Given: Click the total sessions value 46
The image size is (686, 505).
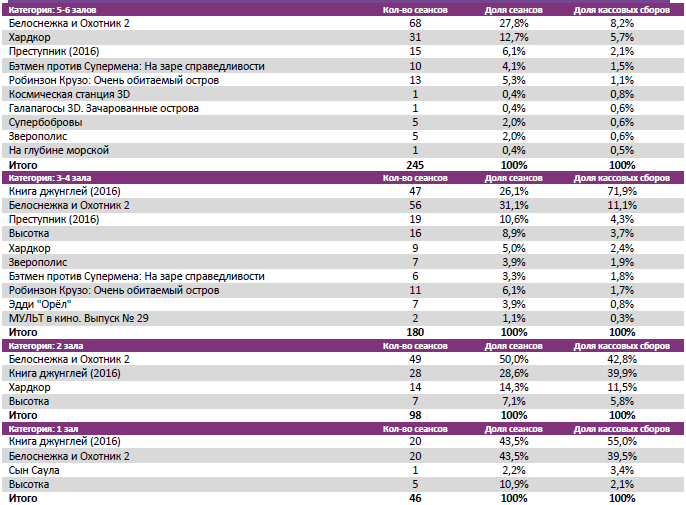Looking at the screenshot, I should [x=416, y=497].
